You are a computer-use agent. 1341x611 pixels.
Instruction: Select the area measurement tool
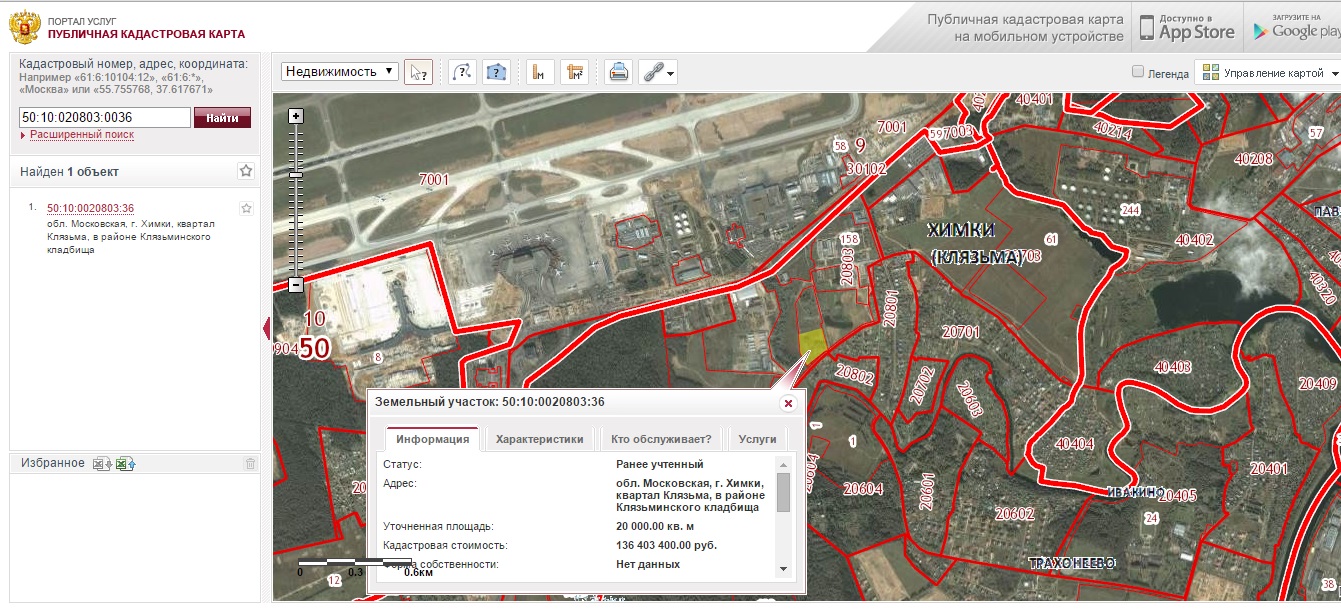574,72
